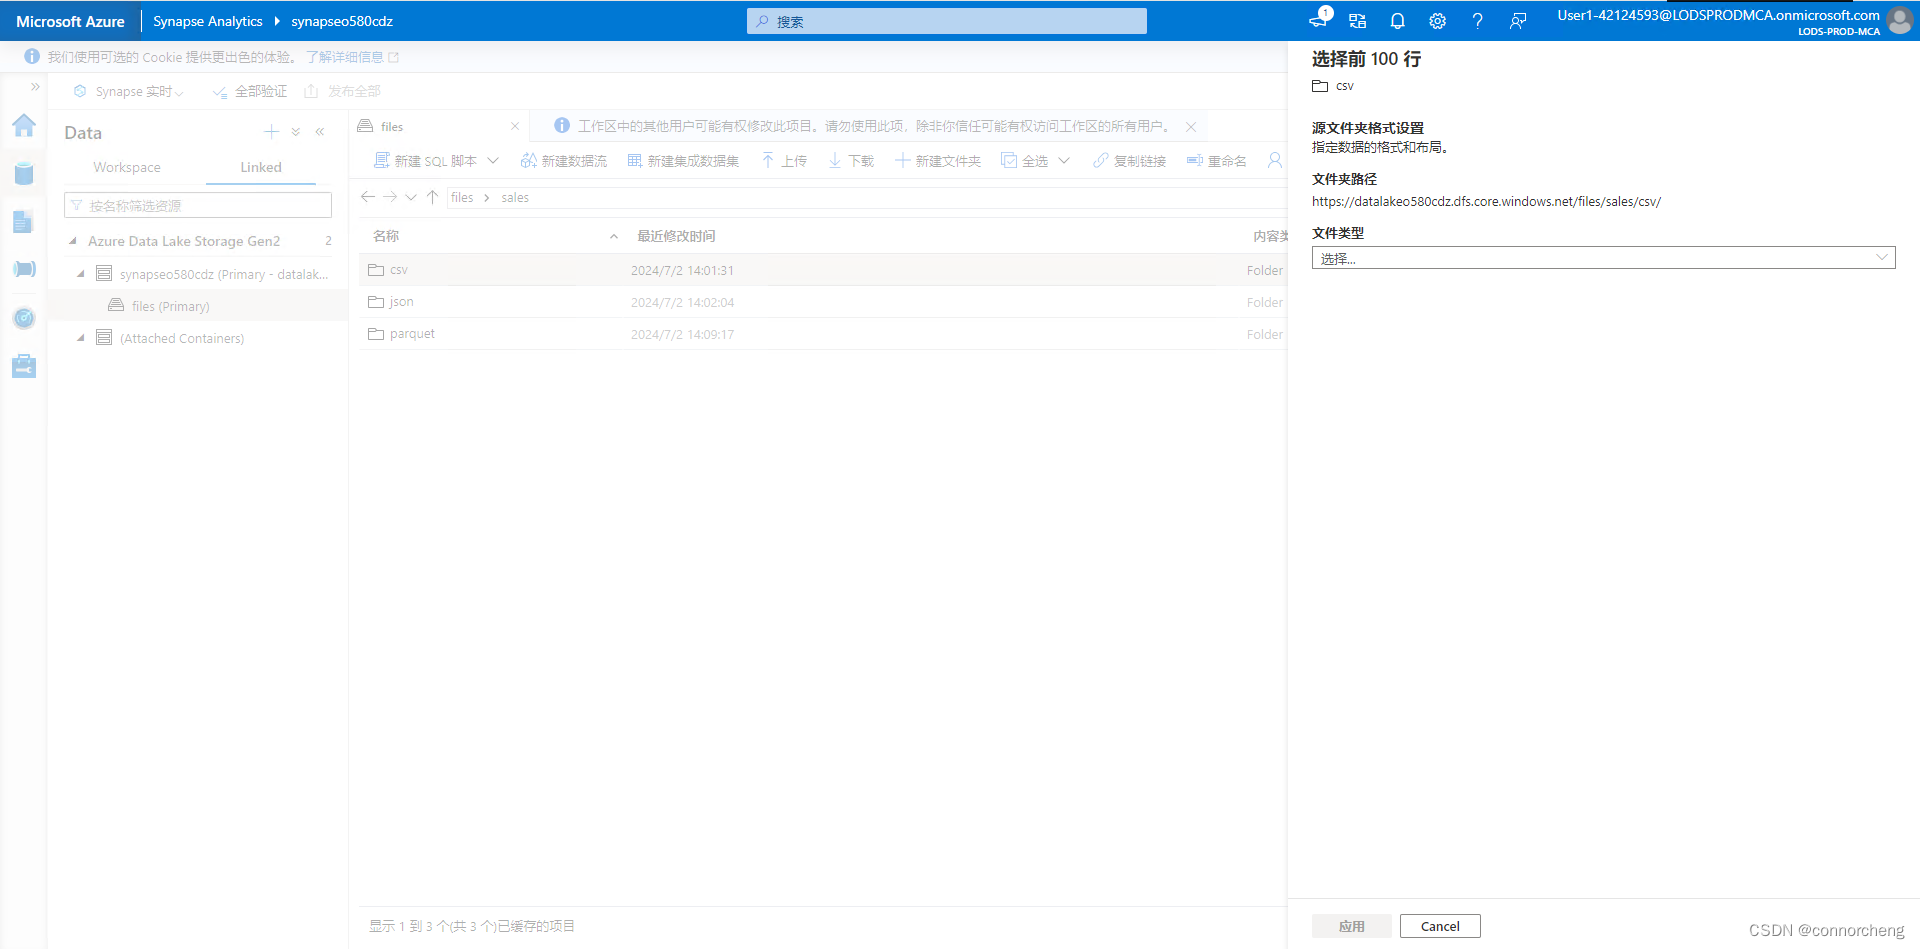Add a new resource with plus icon
The width and height of the screenshot is (1920, 949).
[271, 132]
